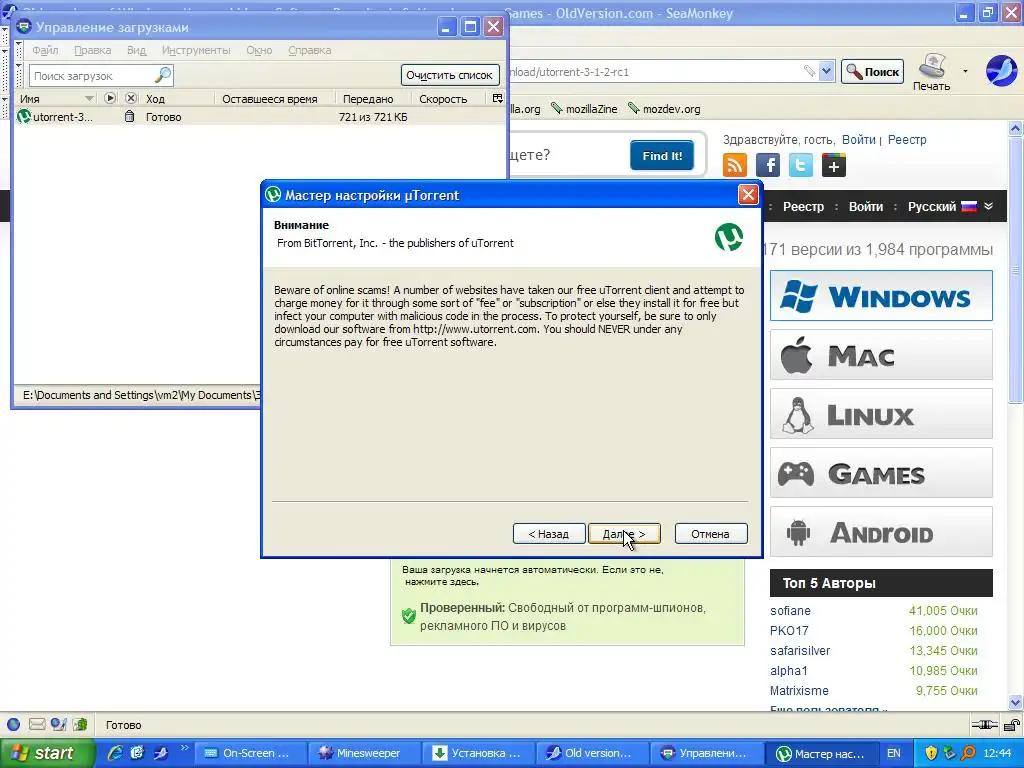Open the Инструменты menu in download manager
The image size is (1024, 768).
(196, 50)
